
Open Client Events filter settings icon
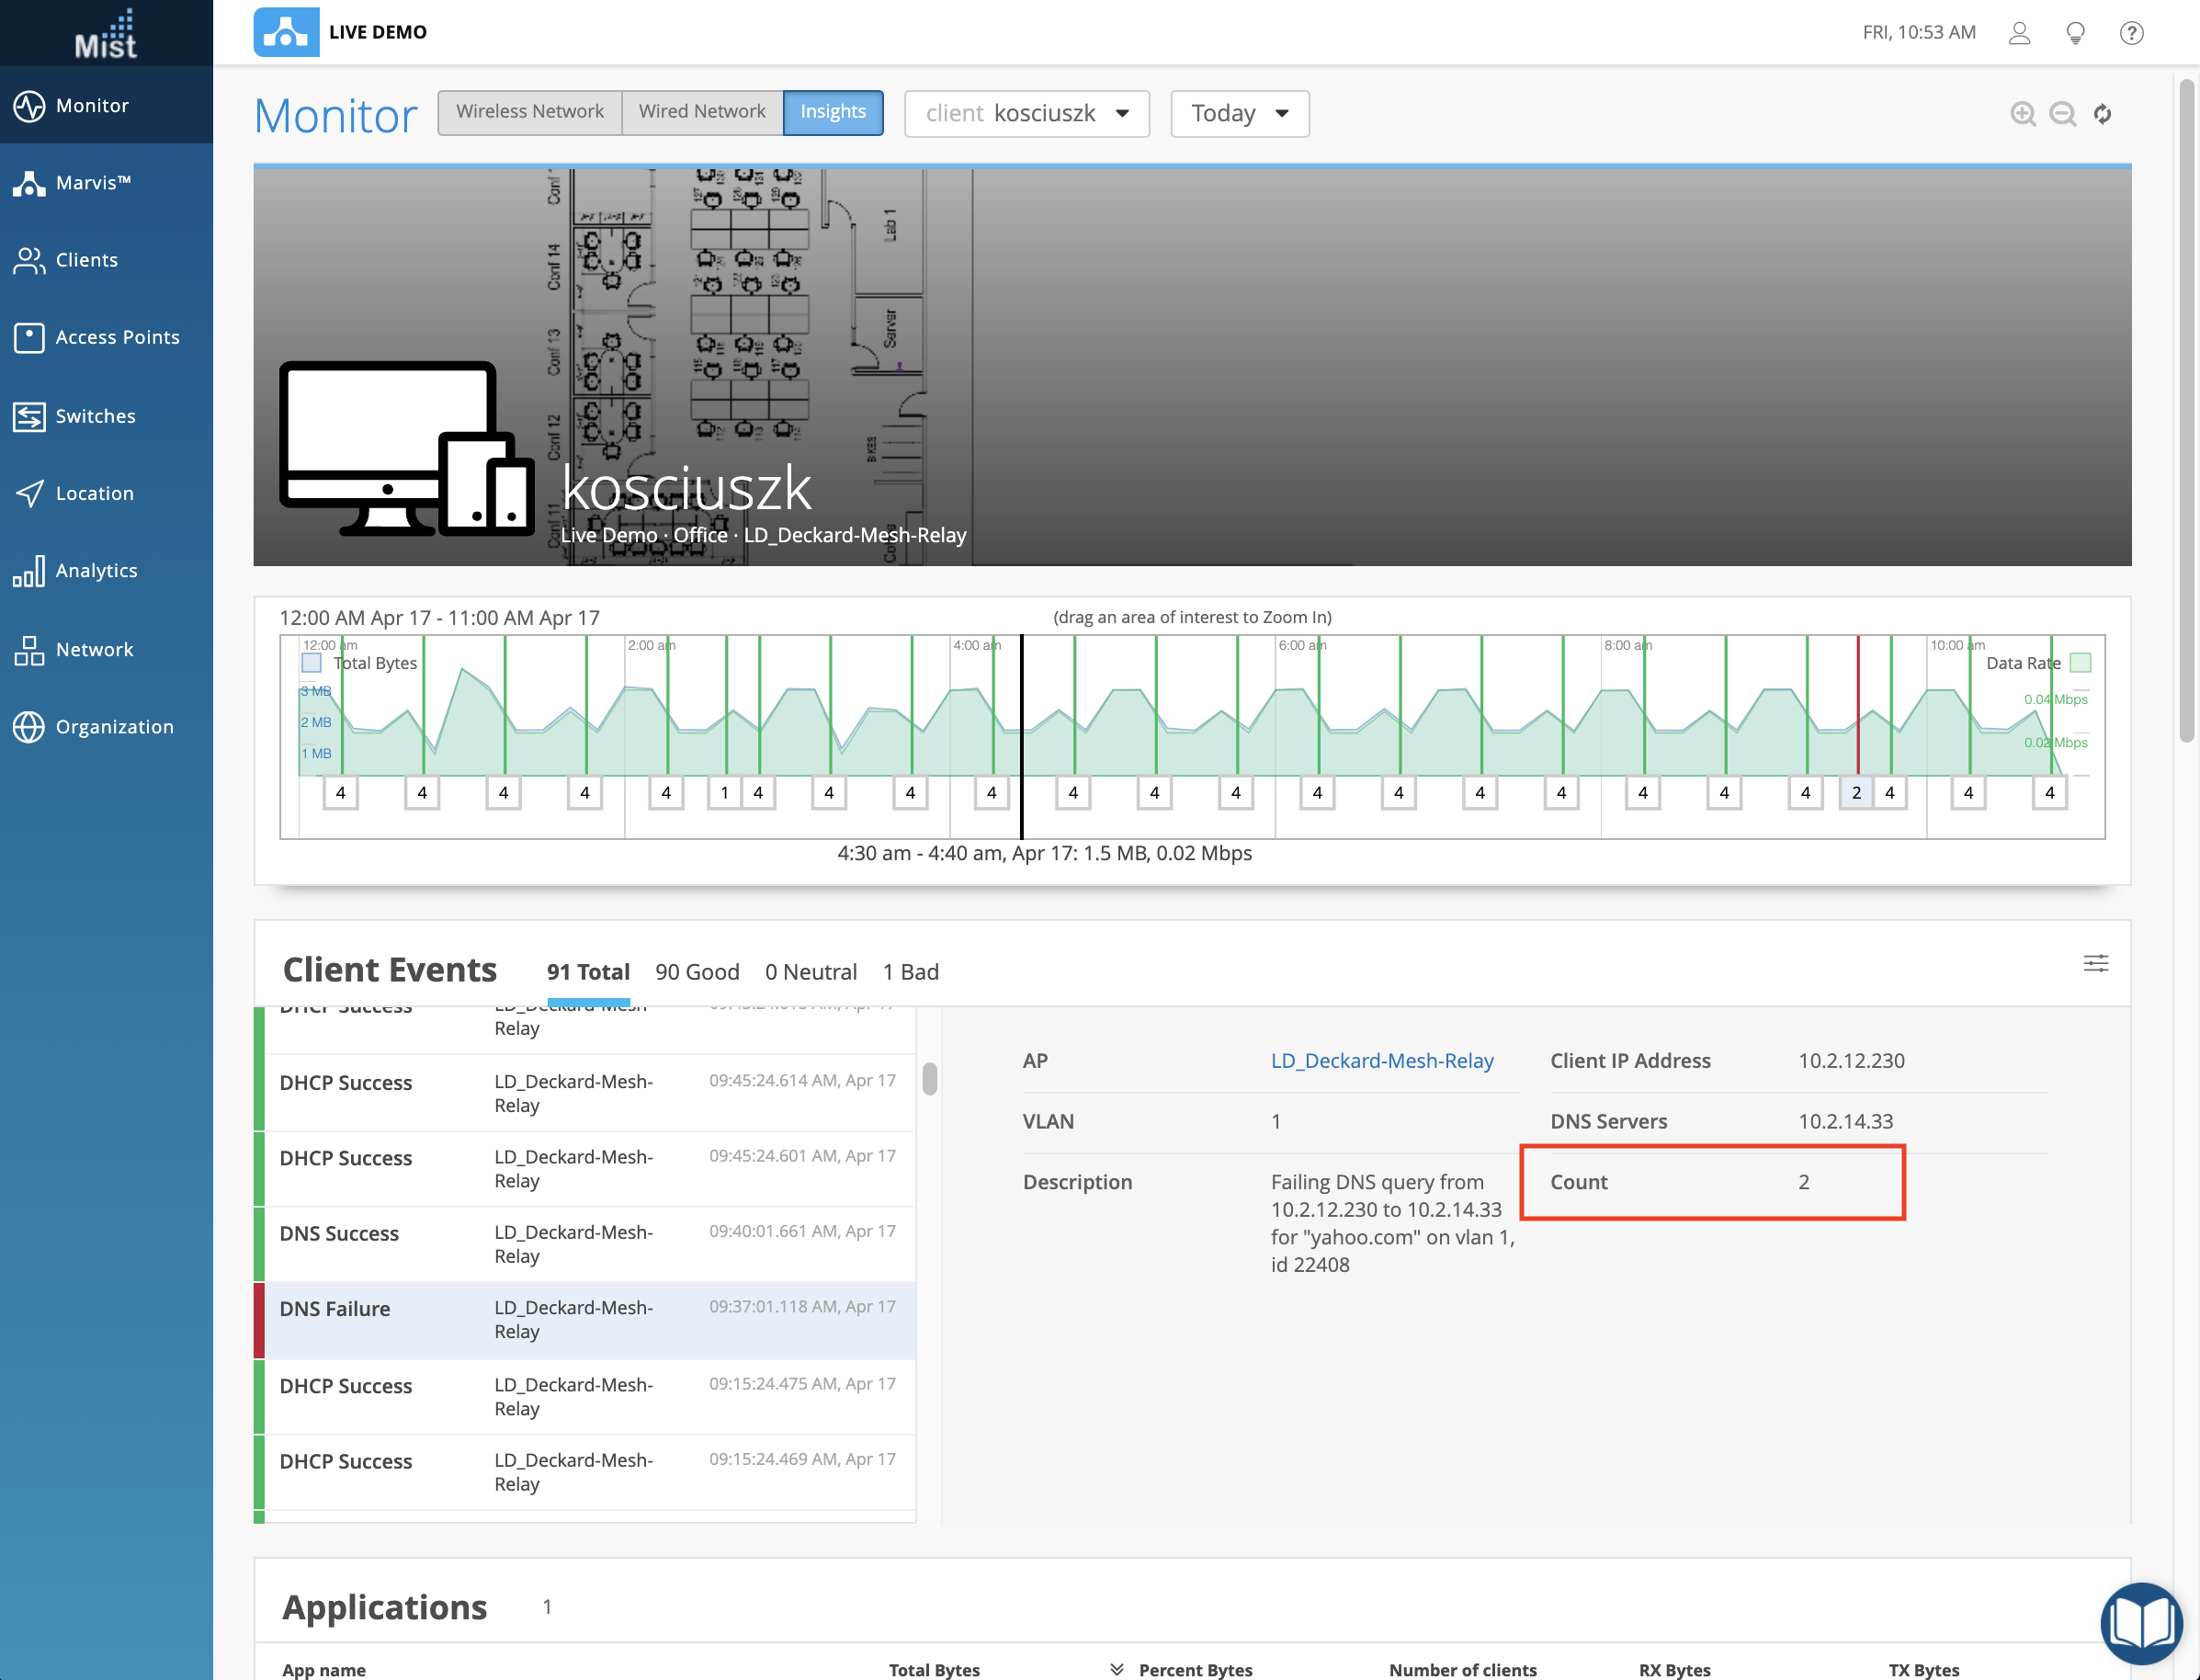pyautogui.click(x=2095, y=963)
